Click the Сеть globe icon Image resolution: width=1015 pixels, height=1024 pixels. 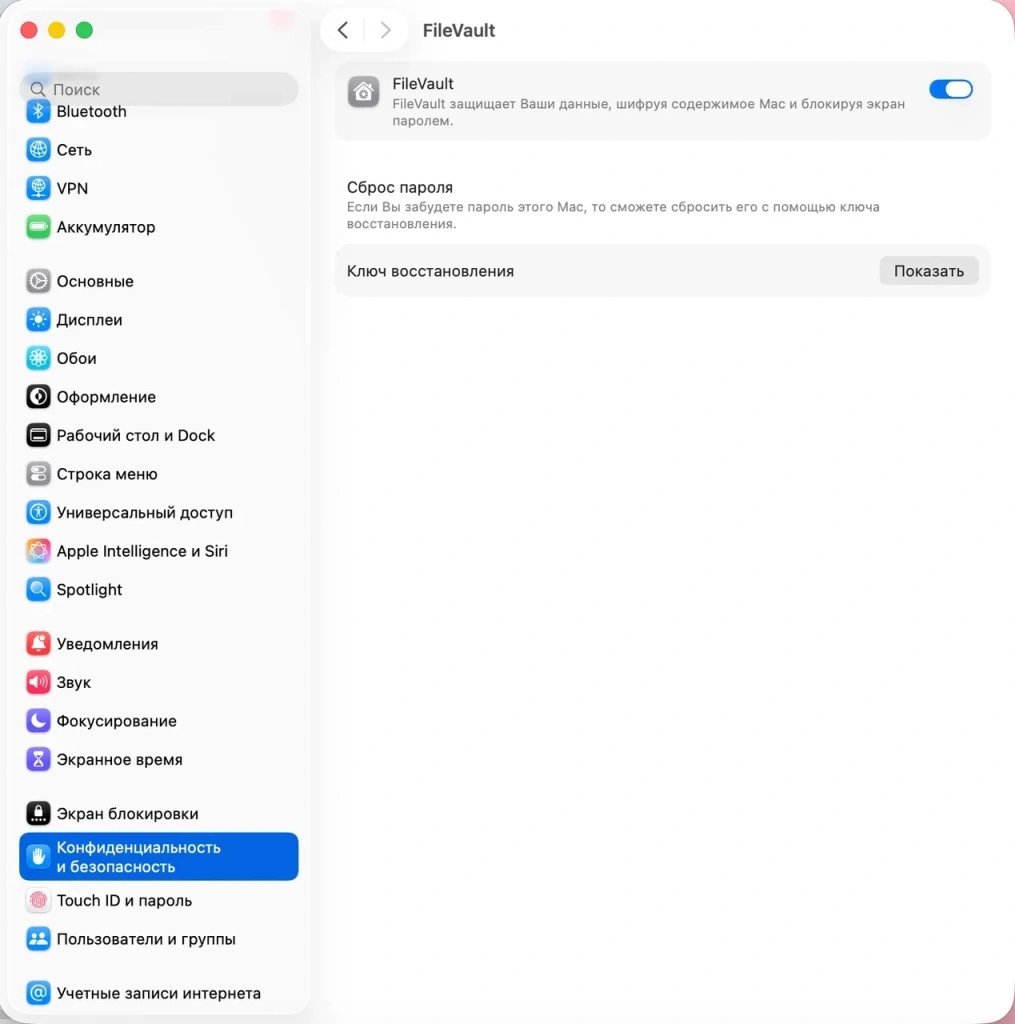[38, 150]
